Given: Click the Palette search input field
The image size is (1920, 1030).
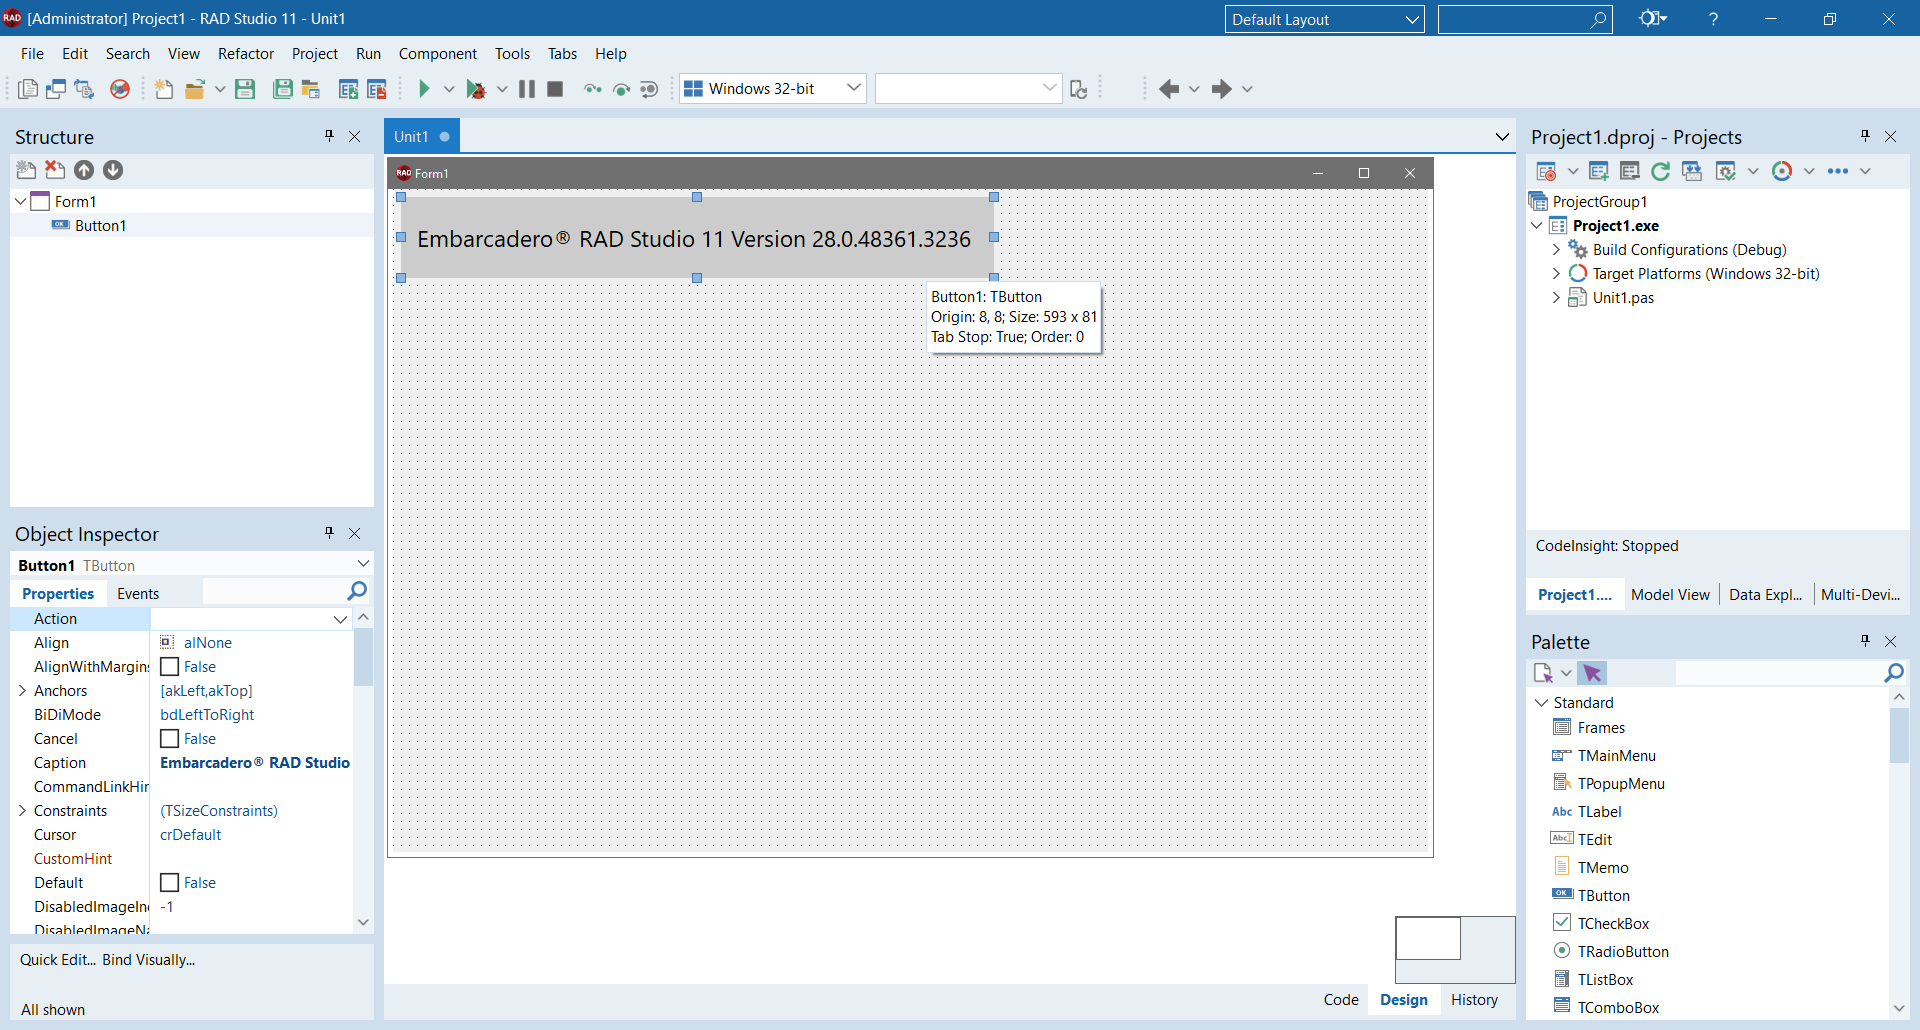Looking at the screenshot, I should [x=1777, y=673].
